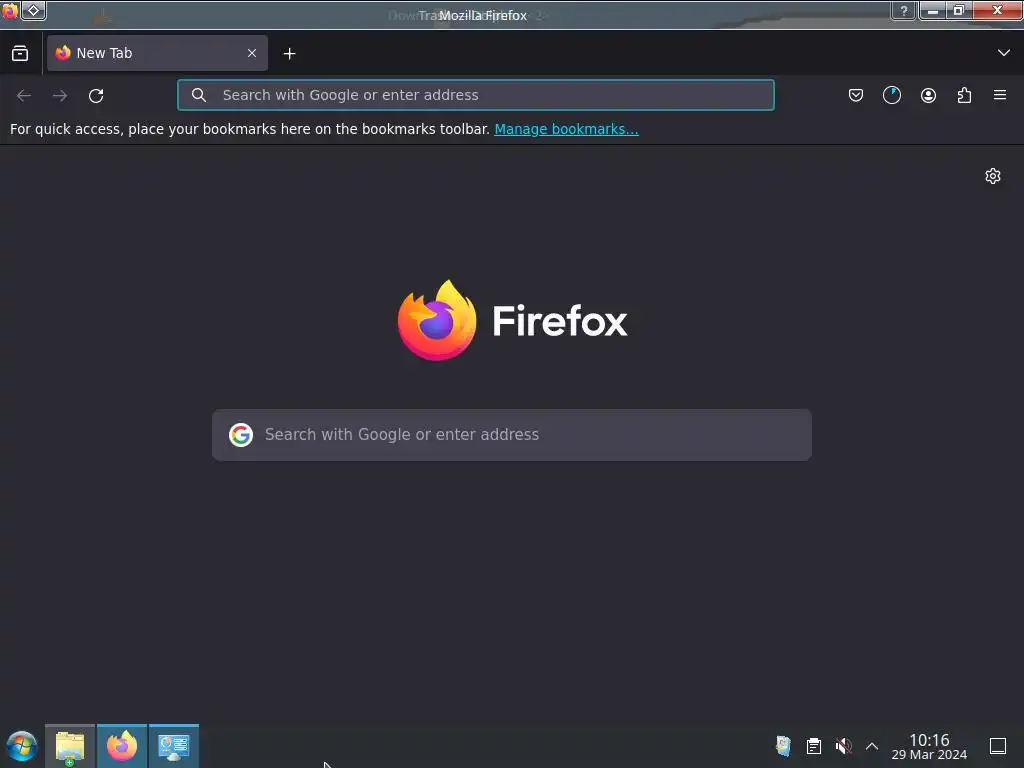
Task: Go forward one page
Action: point(60,95)
